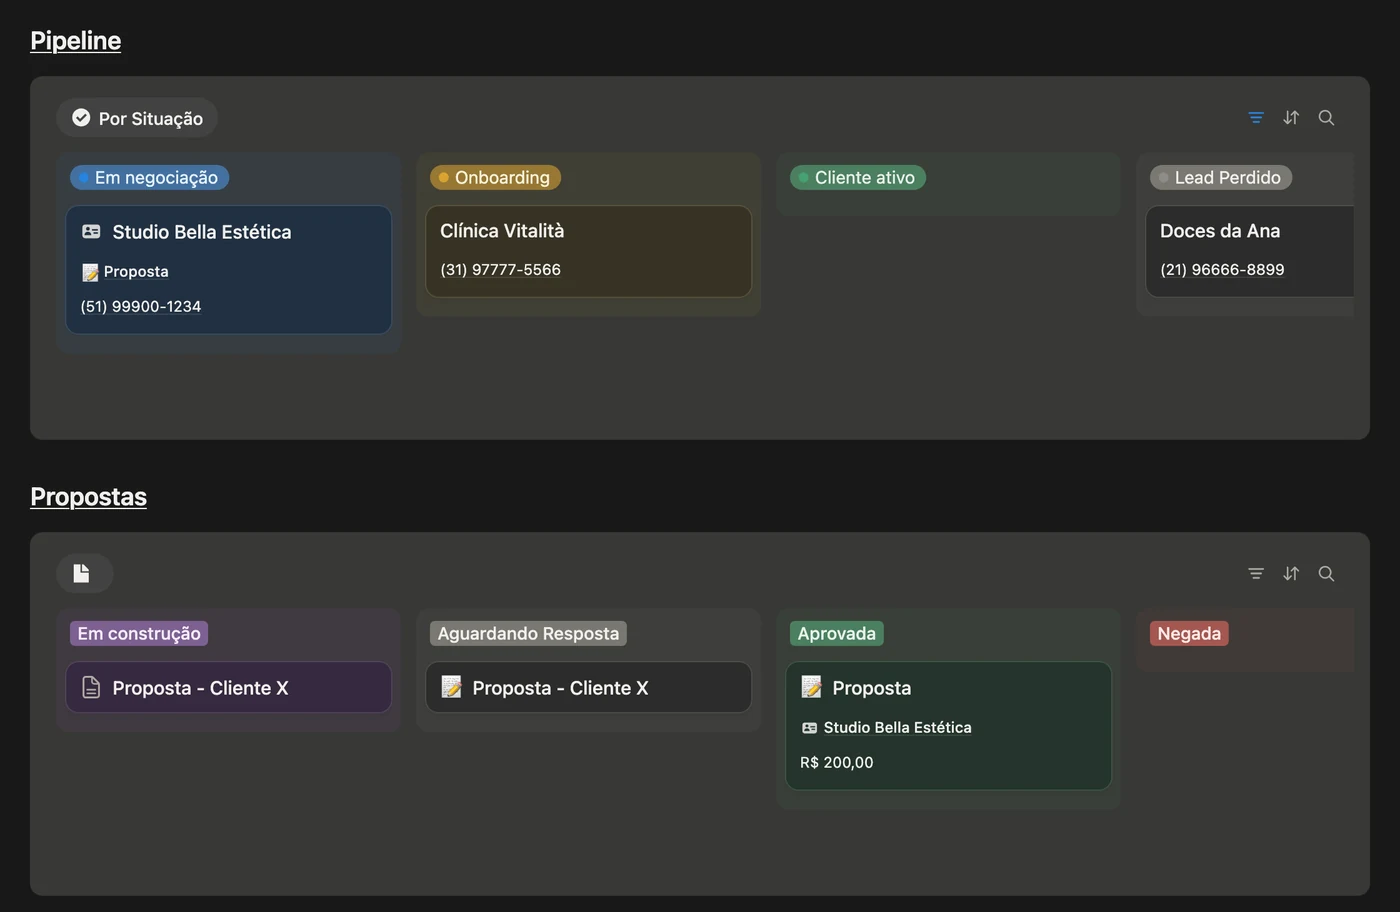Click the Negada column tag
Screen dimensions: 1400x912
click(x=1189, y=633)
